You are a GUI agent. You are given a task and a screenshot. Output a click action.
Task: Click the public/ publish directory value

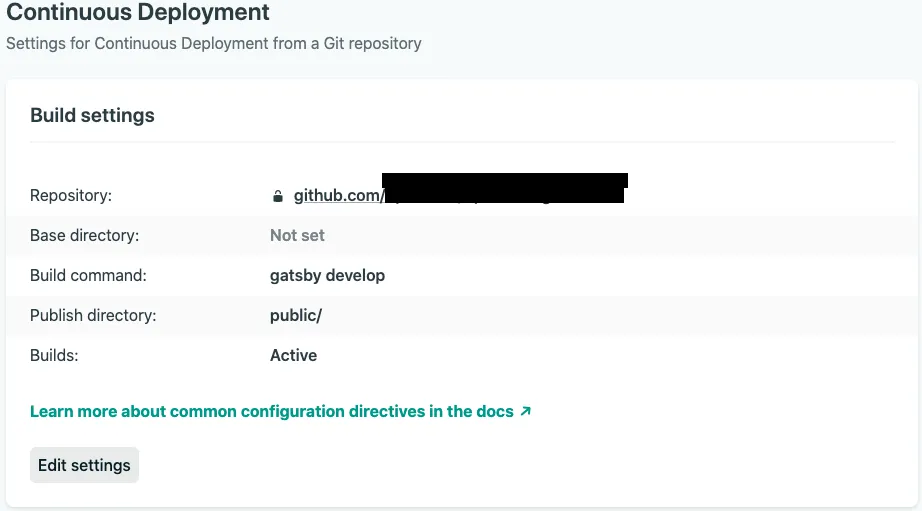pyautogui.click(x=296, y=315)
